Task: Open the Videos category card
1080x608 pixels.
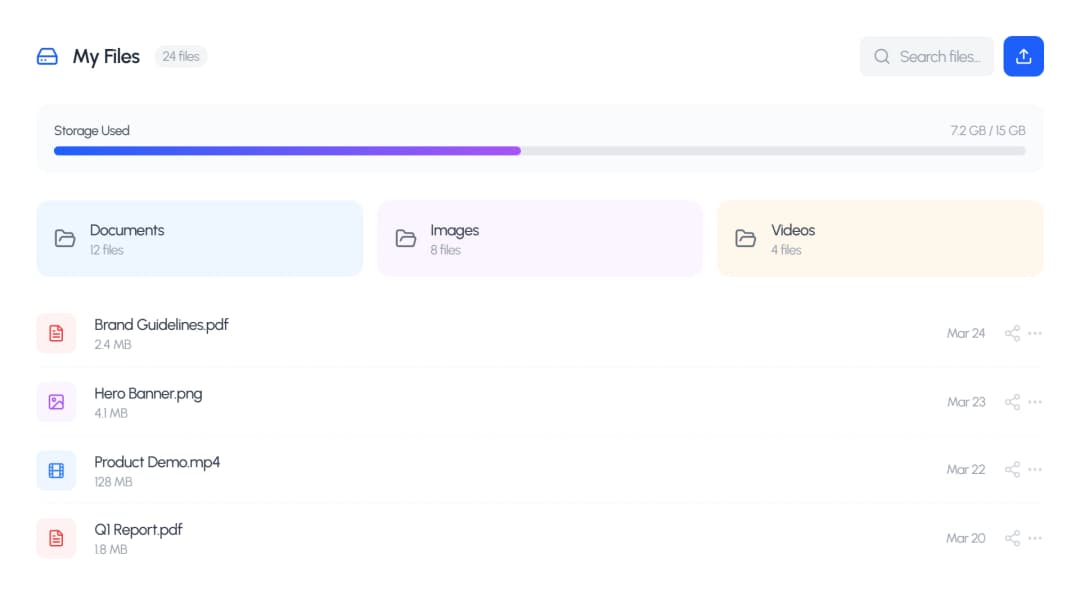Action: 880,238
